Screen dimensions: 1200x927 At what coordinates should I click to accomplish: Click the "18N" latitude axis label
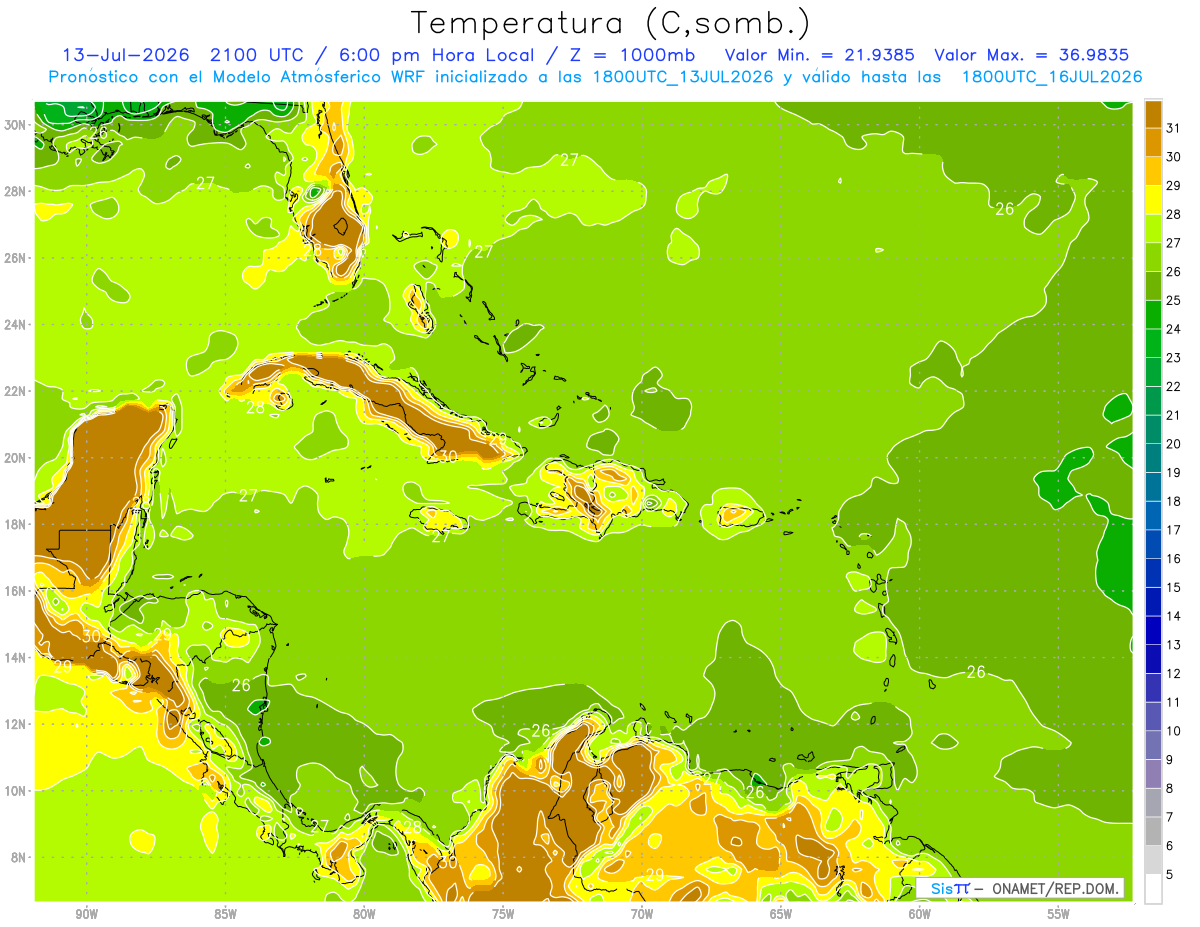(17, 524)
